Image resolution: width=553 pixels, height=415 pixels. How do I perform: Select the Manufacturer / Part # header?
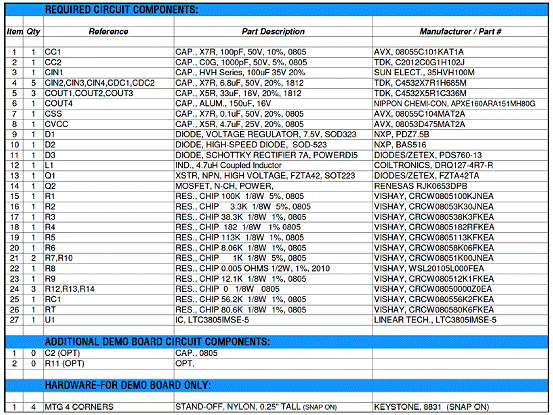pyautogui.click(x=460, y=31)
